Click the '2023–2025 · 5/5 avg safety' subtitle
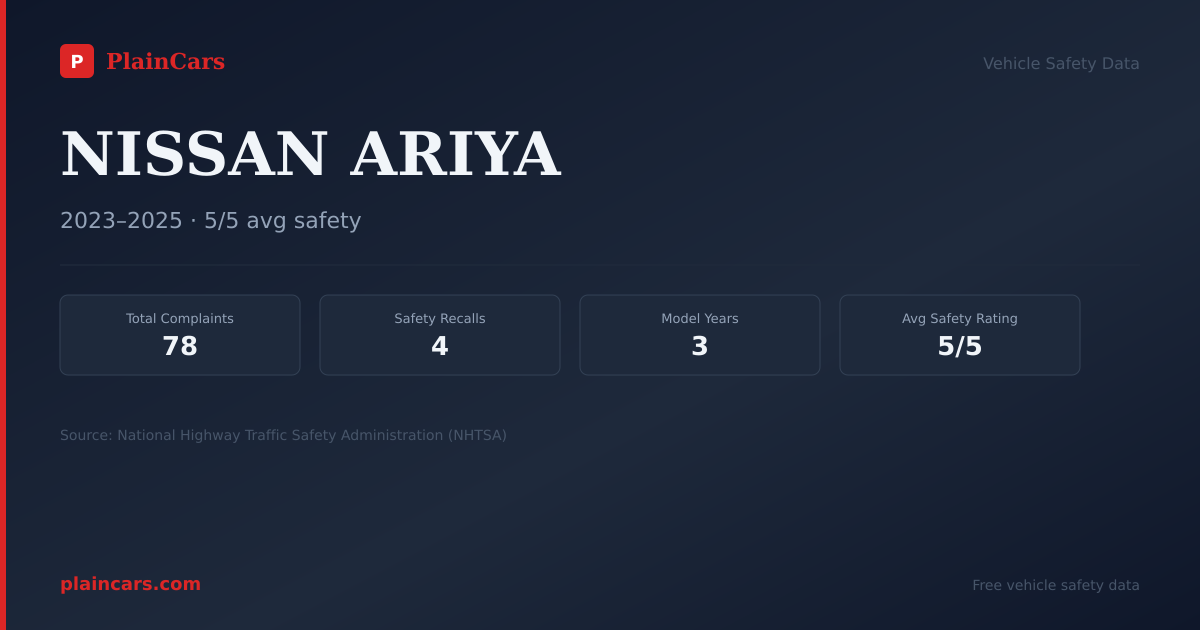 [210, 221]
